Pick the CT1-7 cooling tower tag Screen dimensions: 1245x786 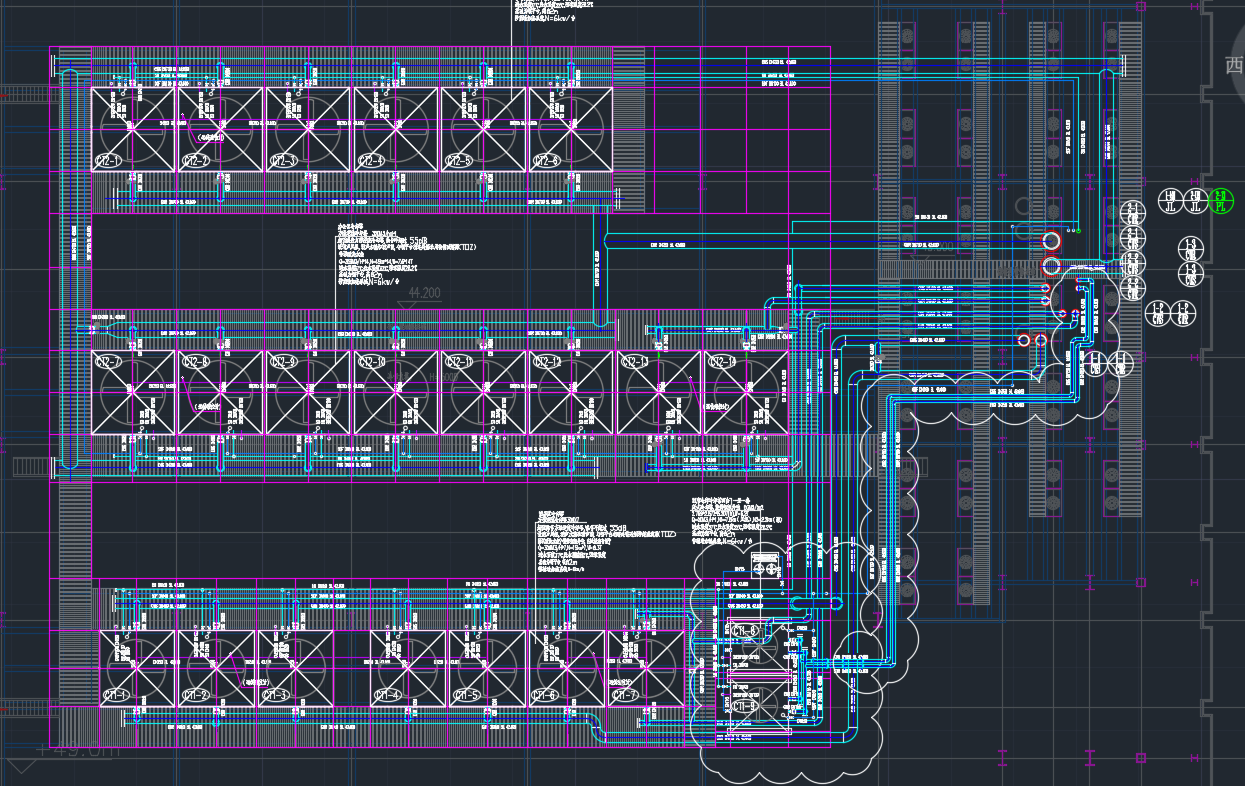[625, 695]
